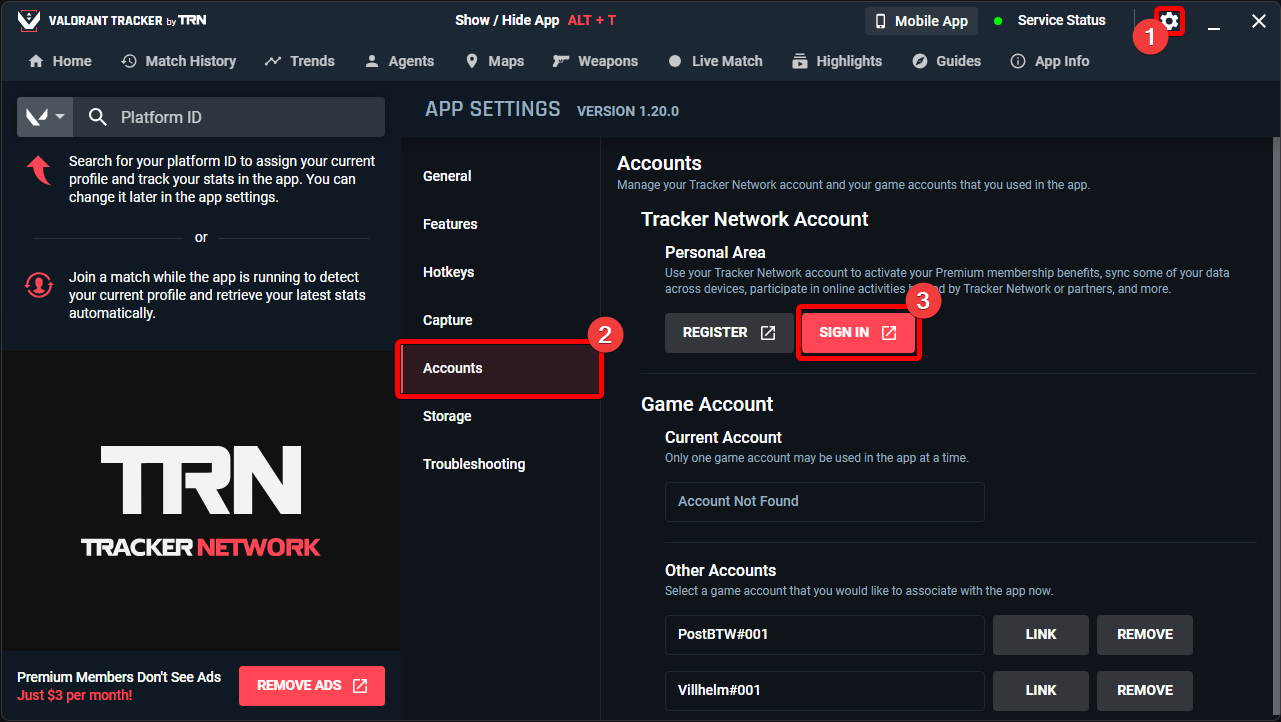The image size is (1281, 722).
Task: Click the Remove Ads button
Action: click(x=311, y=686)
